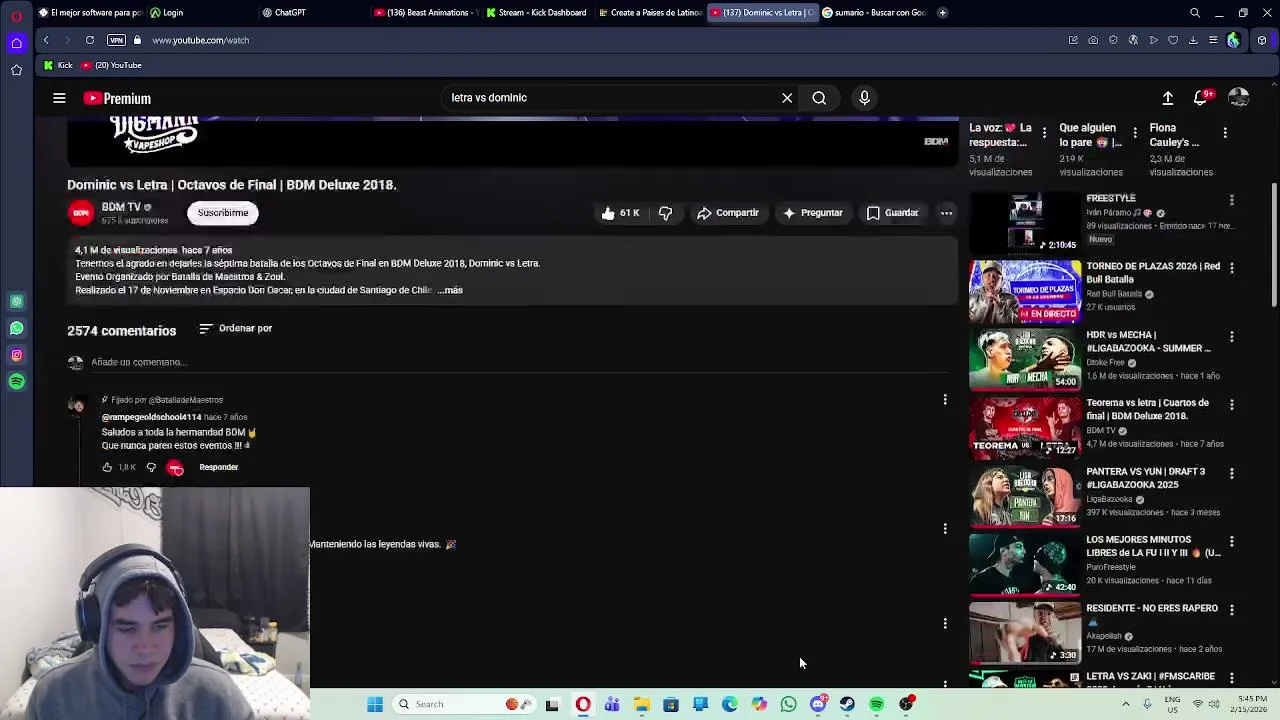
Task: Subscribe with the Suscribirme button
Action: pyautogui.click(x=223, y=213)
